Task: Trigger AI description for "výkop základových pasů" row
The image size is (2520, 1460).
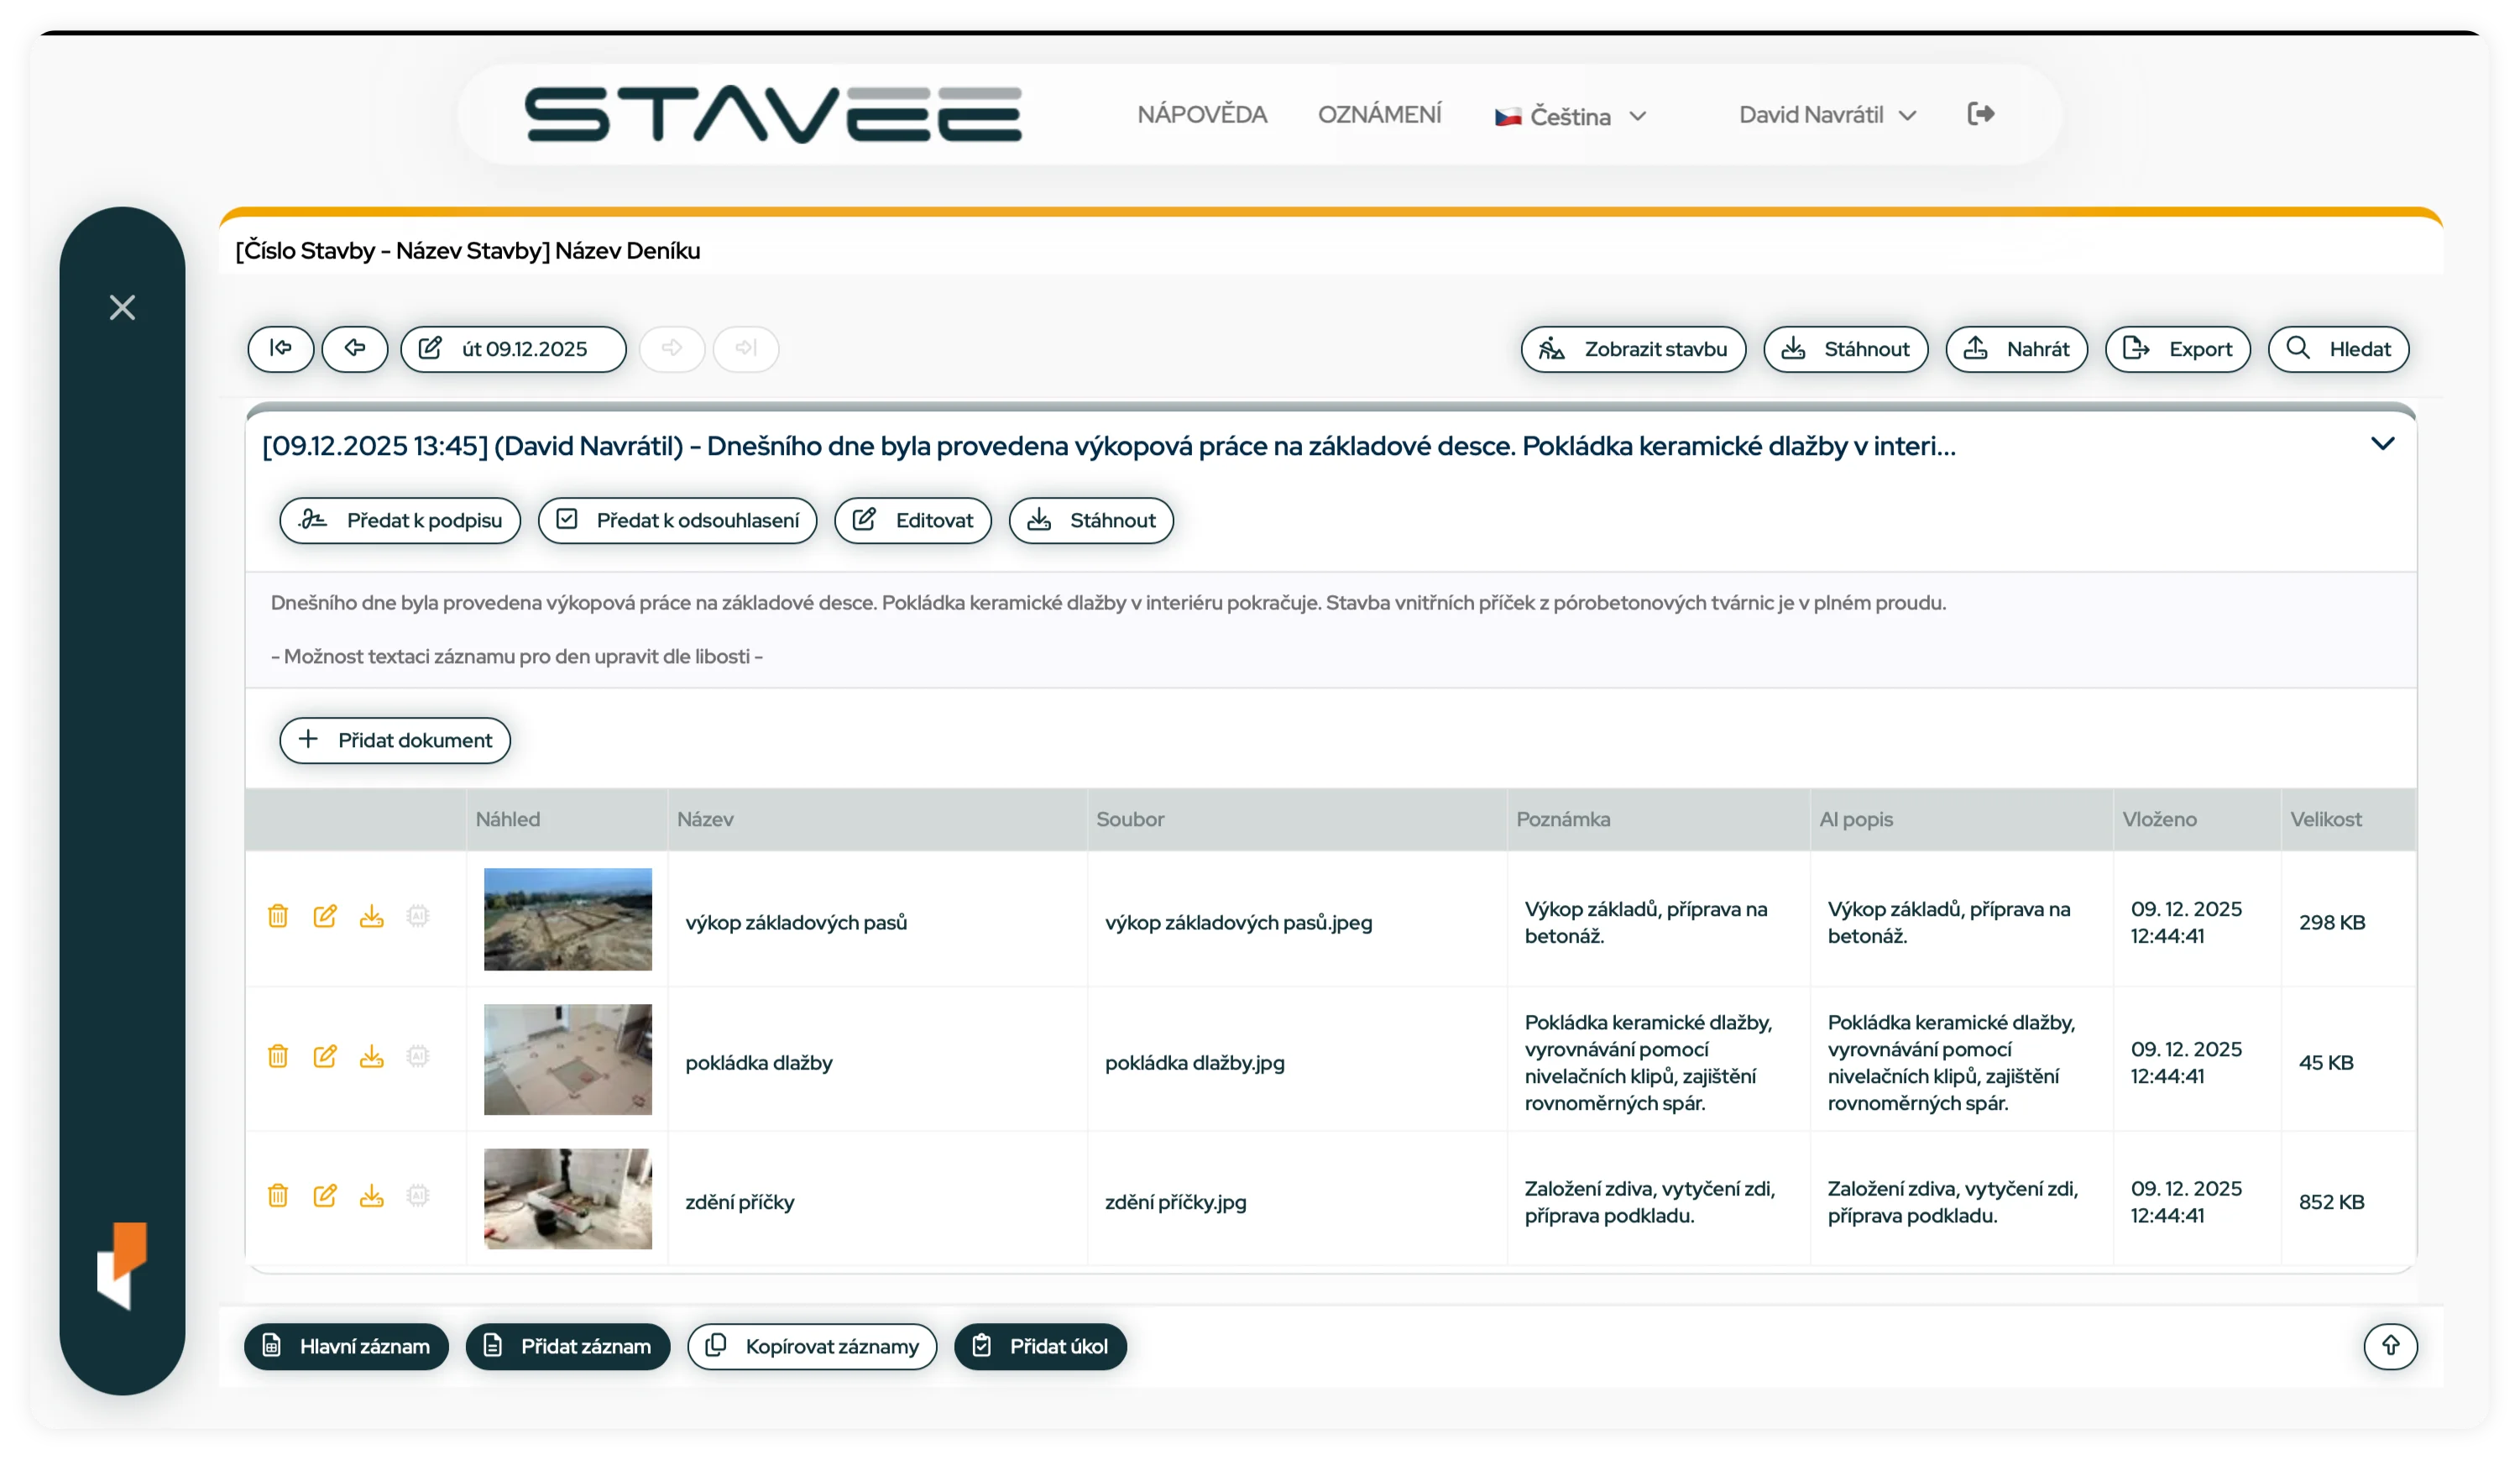Action: pyautogui.click(x=418, y=917)
